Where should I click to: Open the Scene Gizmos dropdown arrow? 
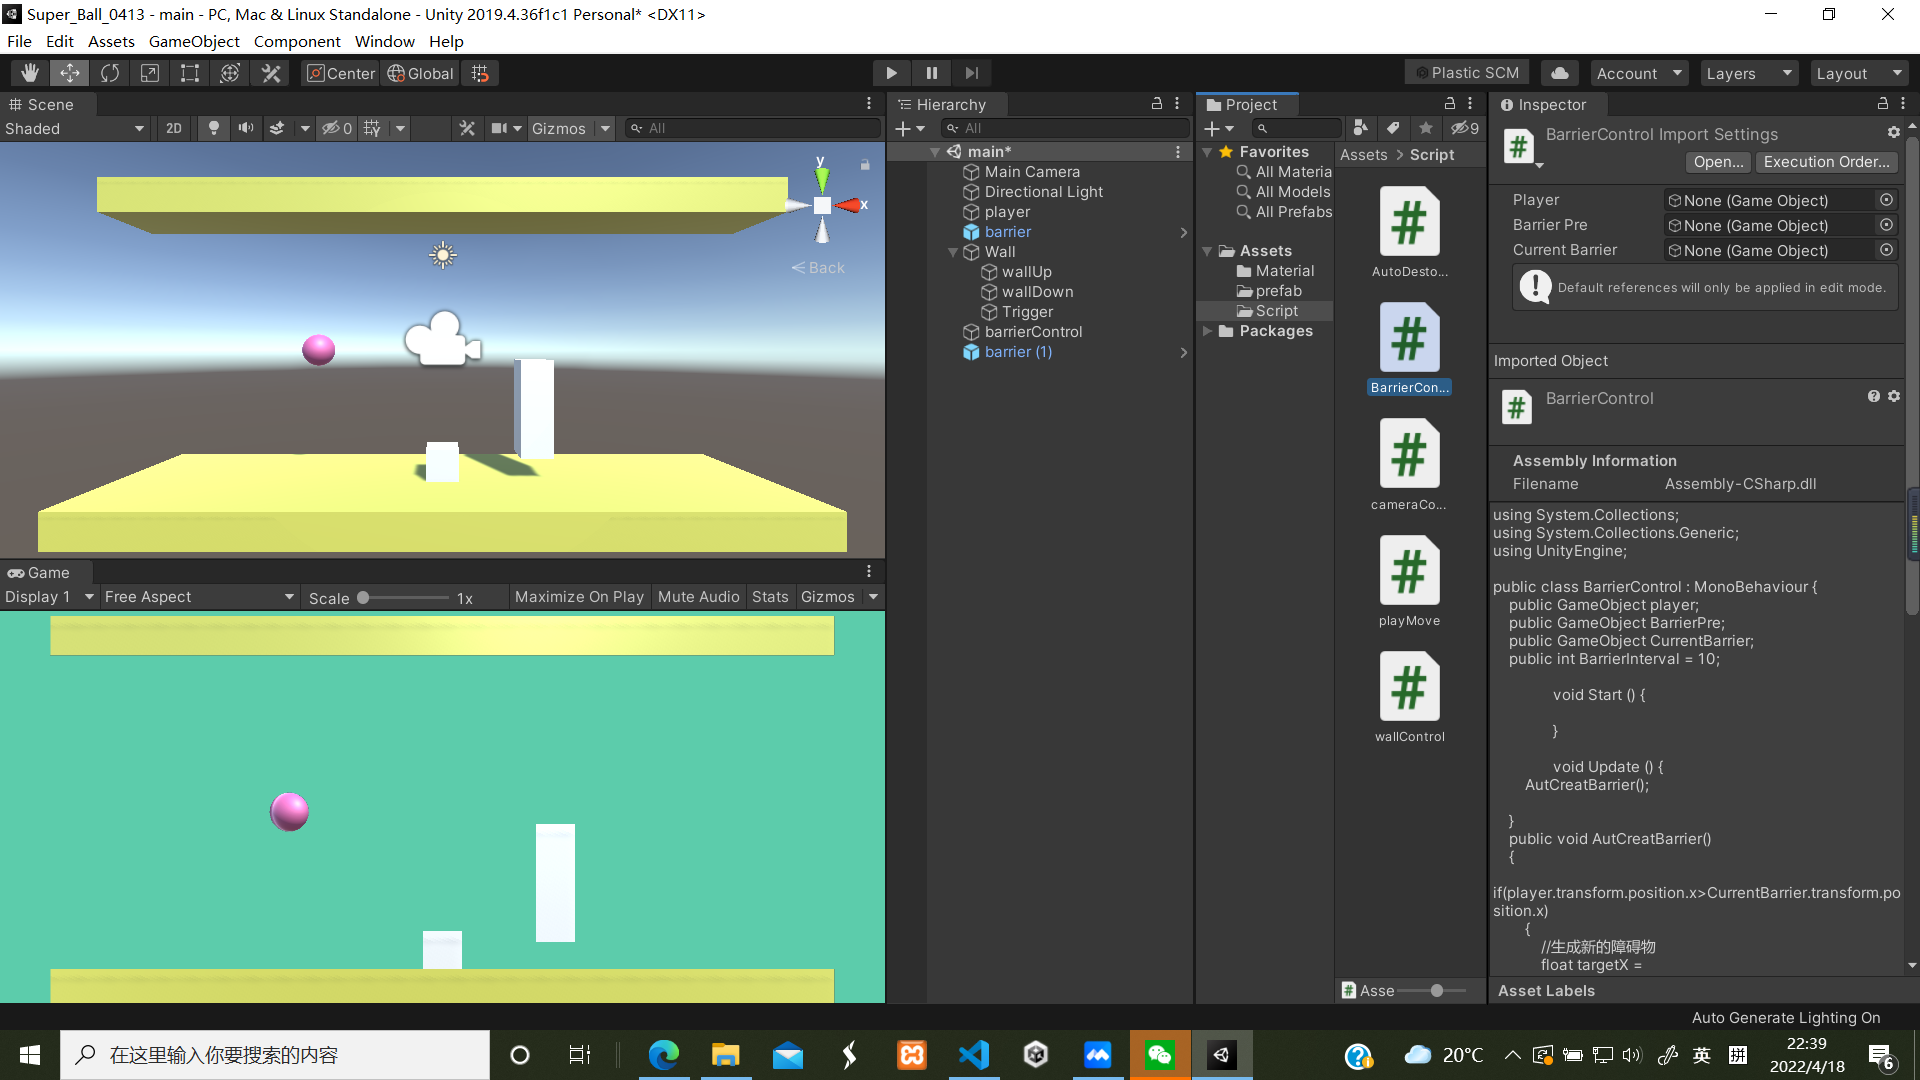coord(605,128)
